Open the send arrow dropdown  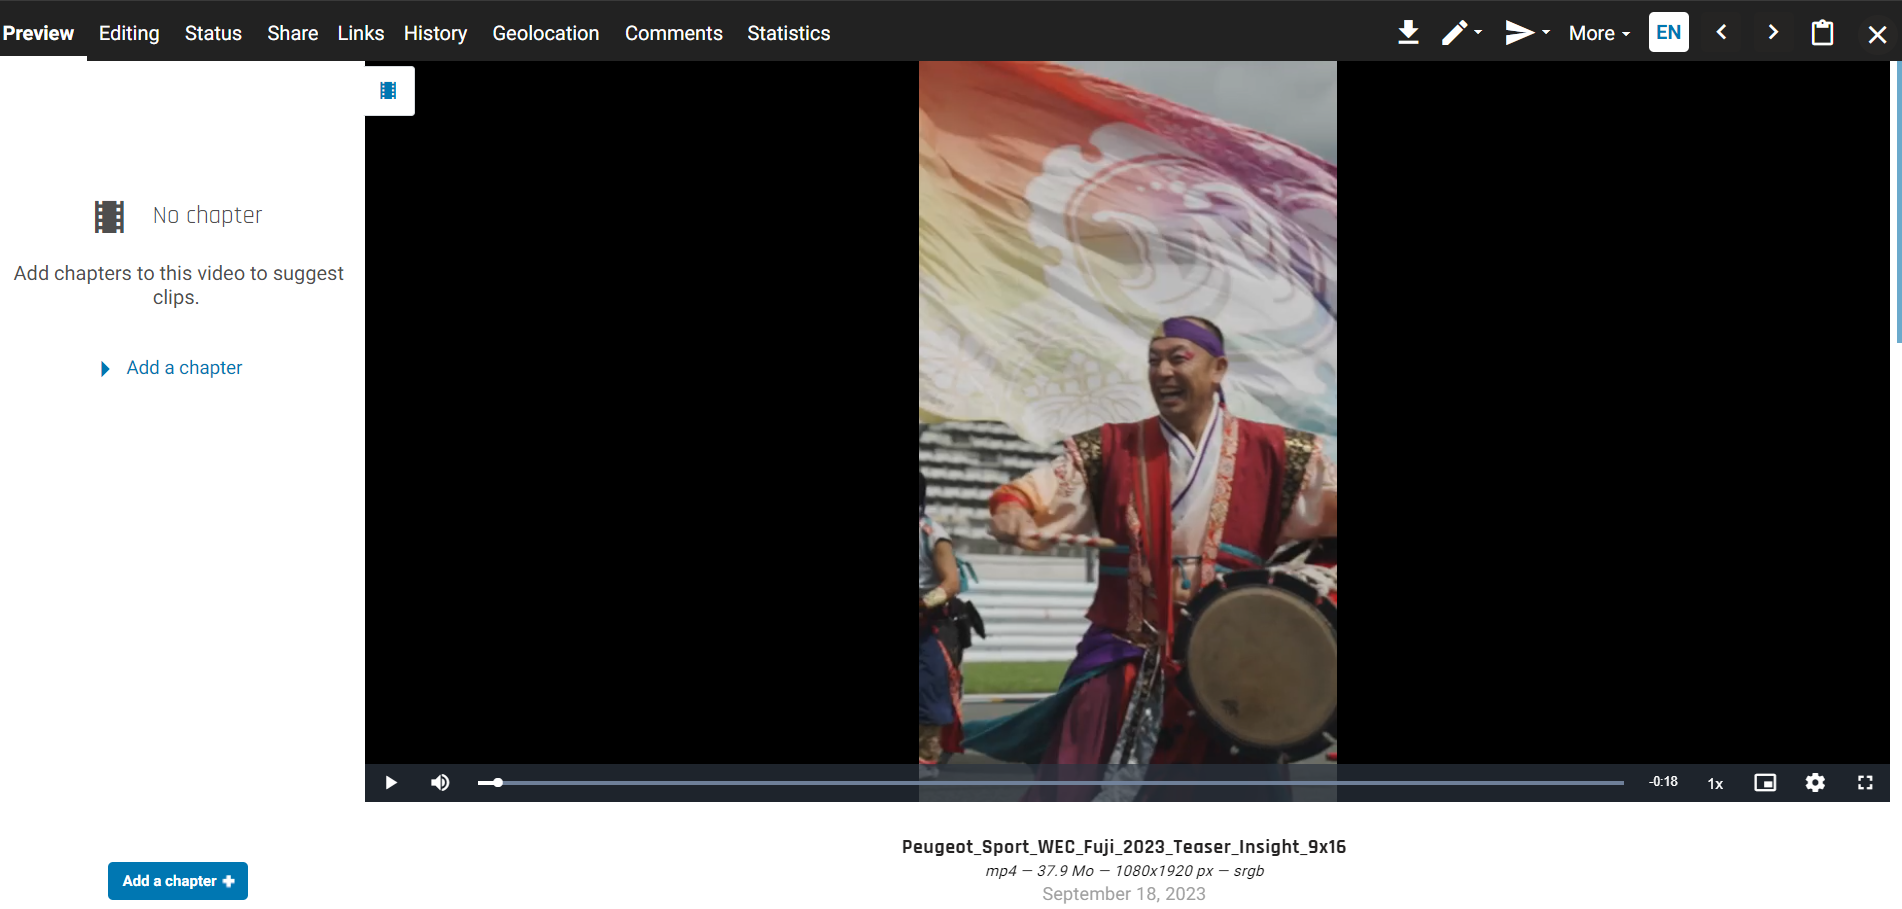point(1526,33)
